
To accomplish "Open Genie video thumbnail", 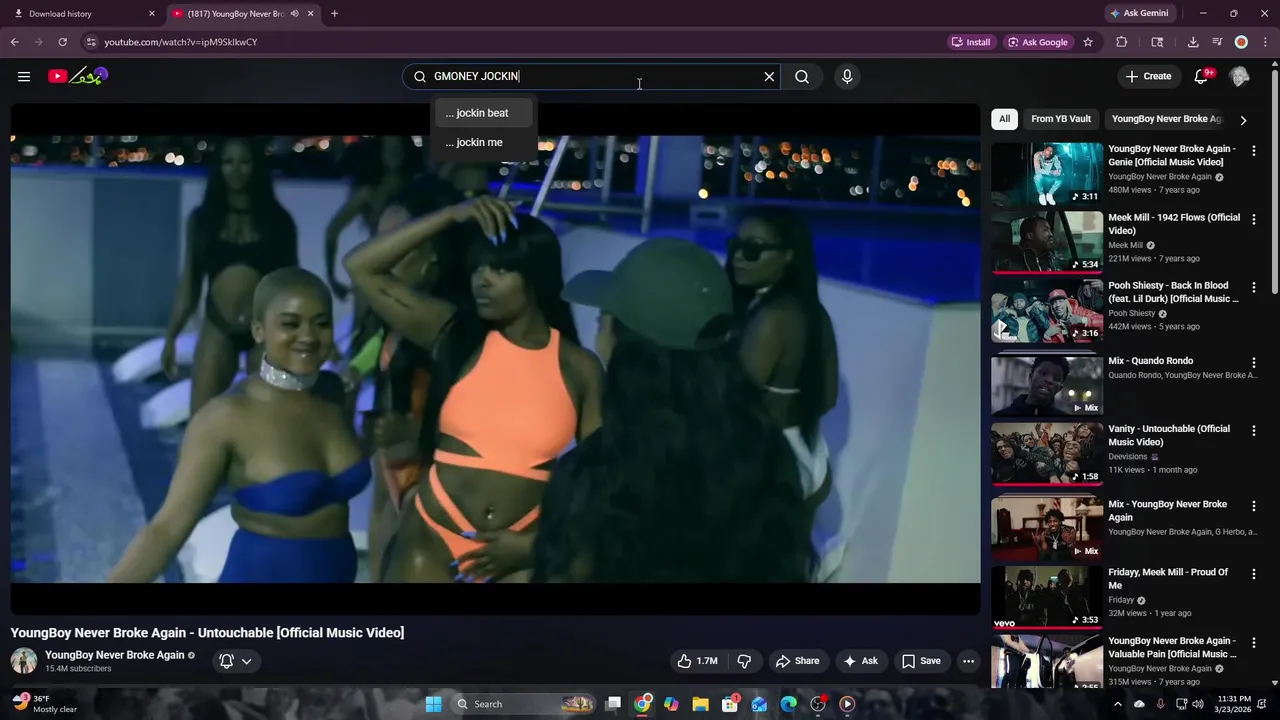I will [x=1047, y=173].
